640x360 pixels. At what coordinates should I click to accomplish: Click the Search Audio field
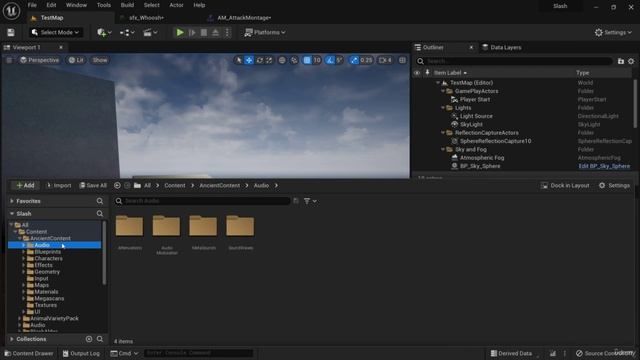tap(202, 201)
